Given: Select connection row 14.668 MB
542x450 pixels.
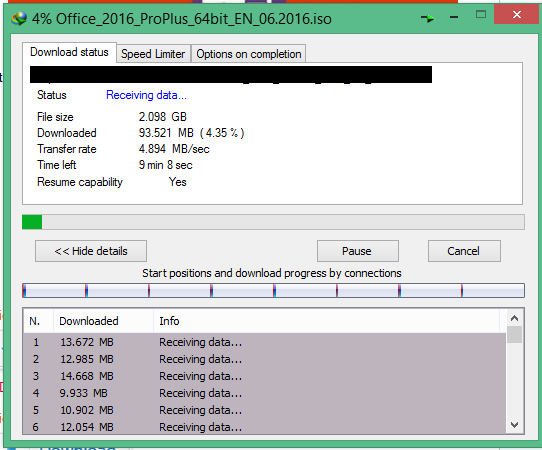Looking at the screenshot, I should coord(265,376).
